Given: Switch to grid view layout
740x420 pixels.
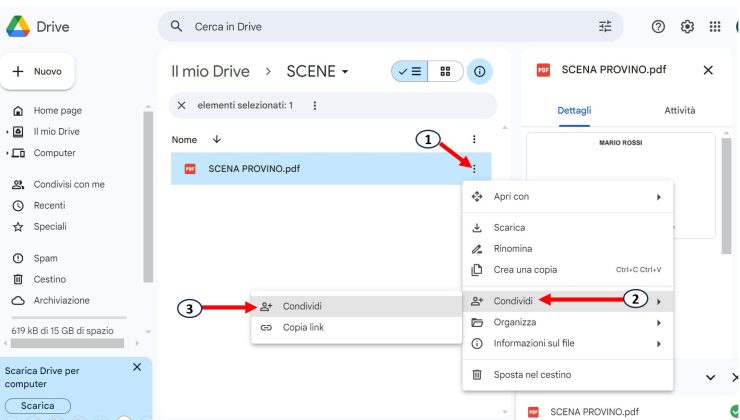Looking at the screenshot, I should tap(445, 72).
